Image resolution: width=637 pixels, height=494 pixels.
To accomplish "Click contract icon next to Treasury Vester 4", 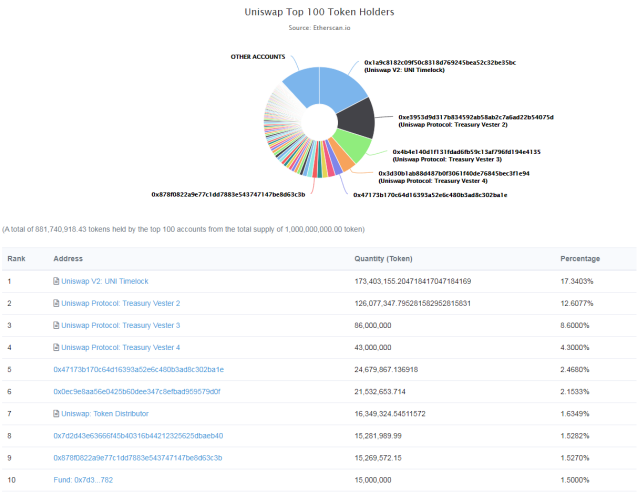I will [x=56, y=347].
